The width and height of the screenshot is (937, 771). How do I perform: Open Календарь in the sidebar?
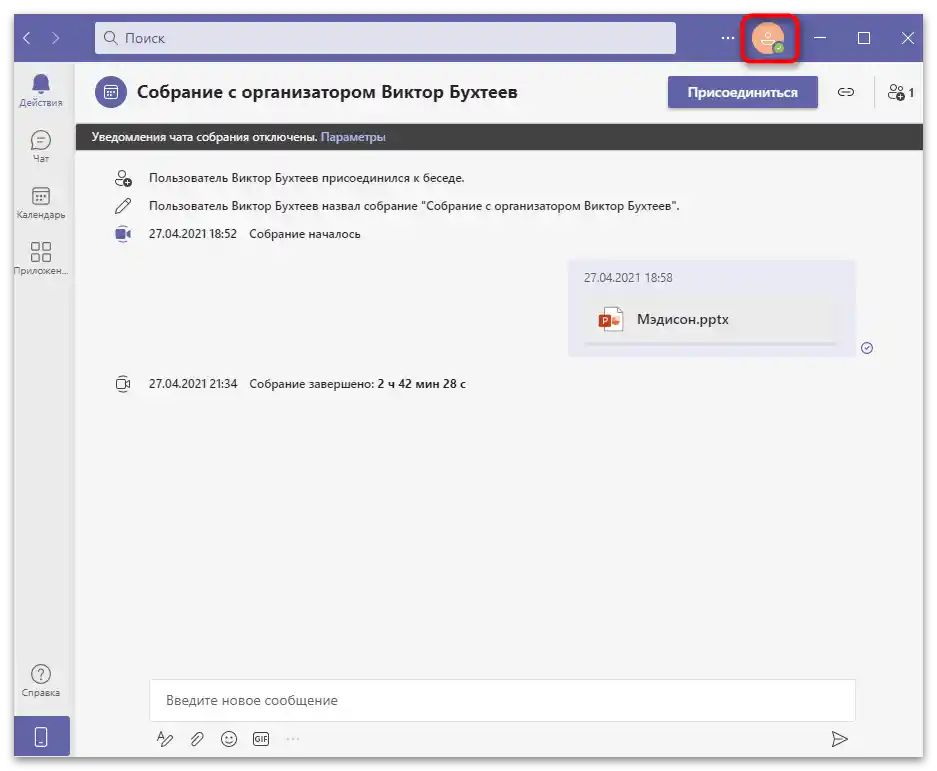[41, 203]
